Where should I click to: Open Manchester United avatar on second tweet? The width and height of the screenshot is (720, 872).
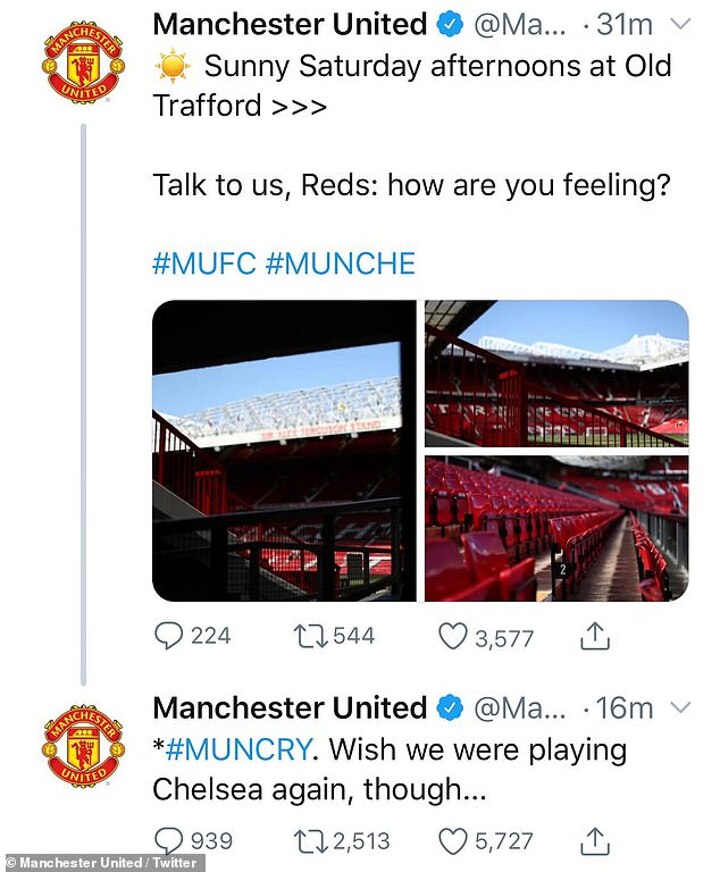click(x=82, y=749)
